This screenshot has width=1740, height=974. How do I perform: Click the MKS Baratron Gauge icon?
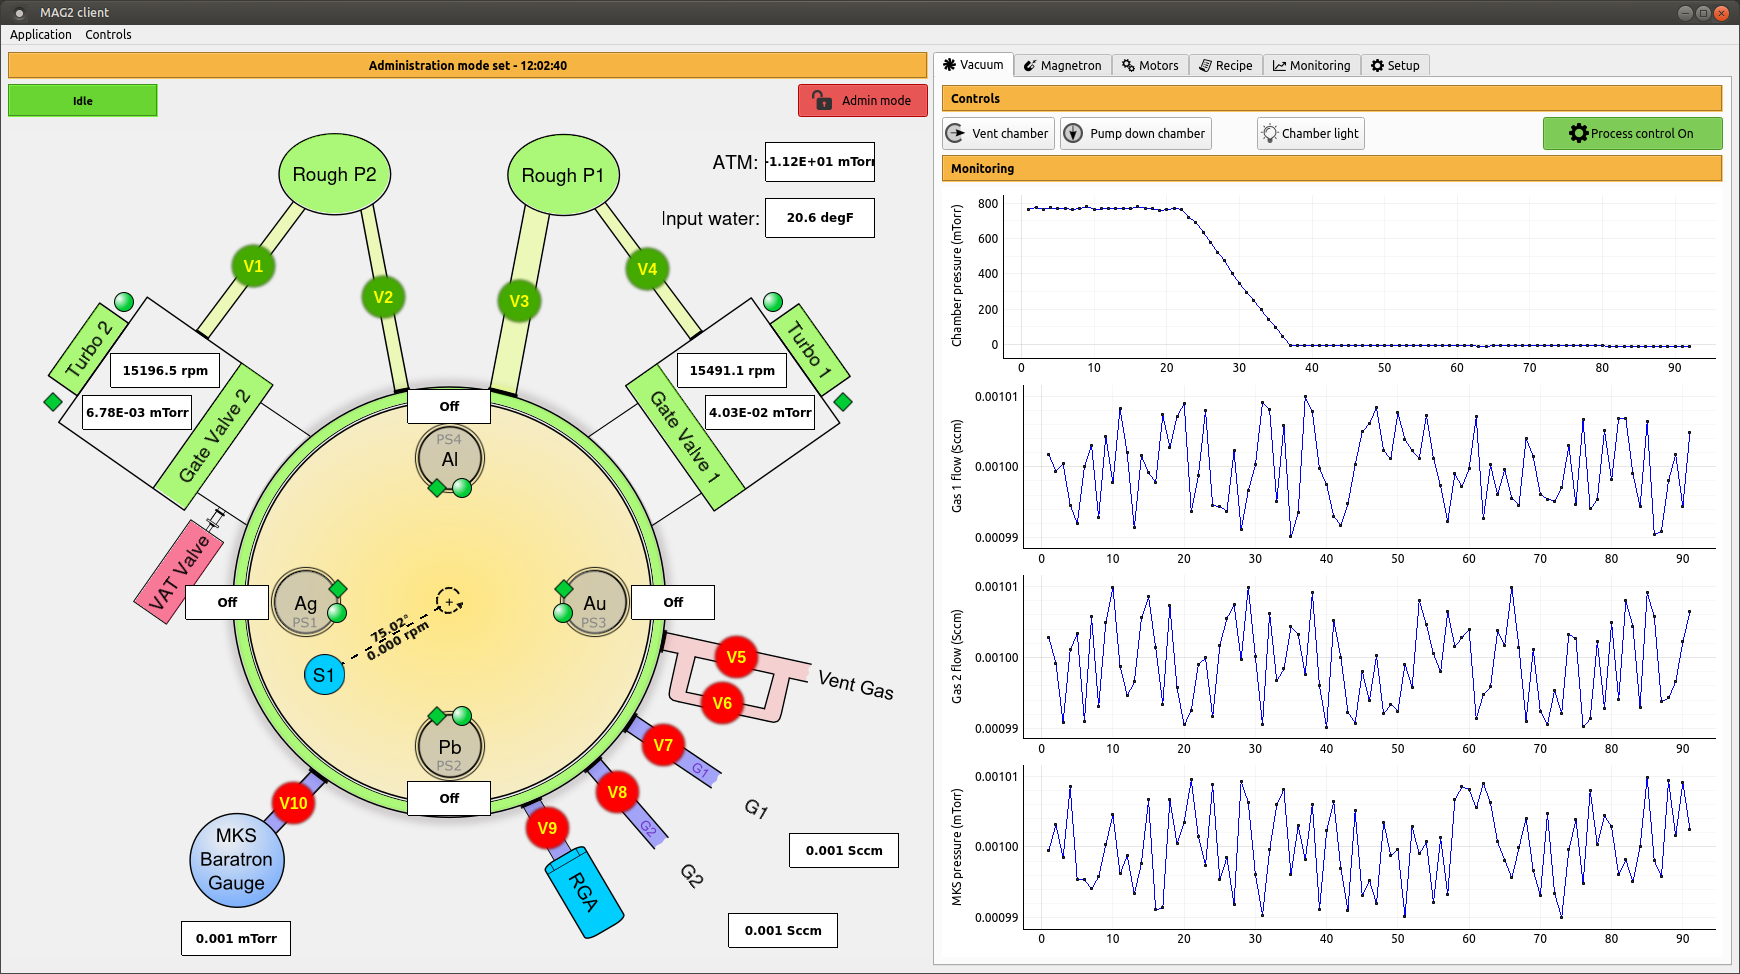click(x=237, y=860)
